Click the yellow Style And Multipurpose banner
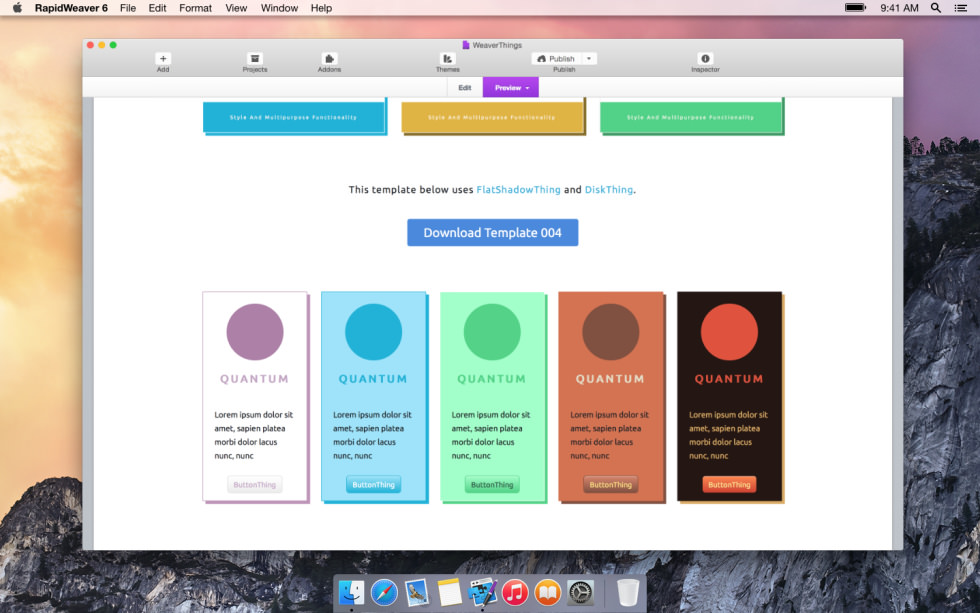980x613 pixels. pos(492,116)
